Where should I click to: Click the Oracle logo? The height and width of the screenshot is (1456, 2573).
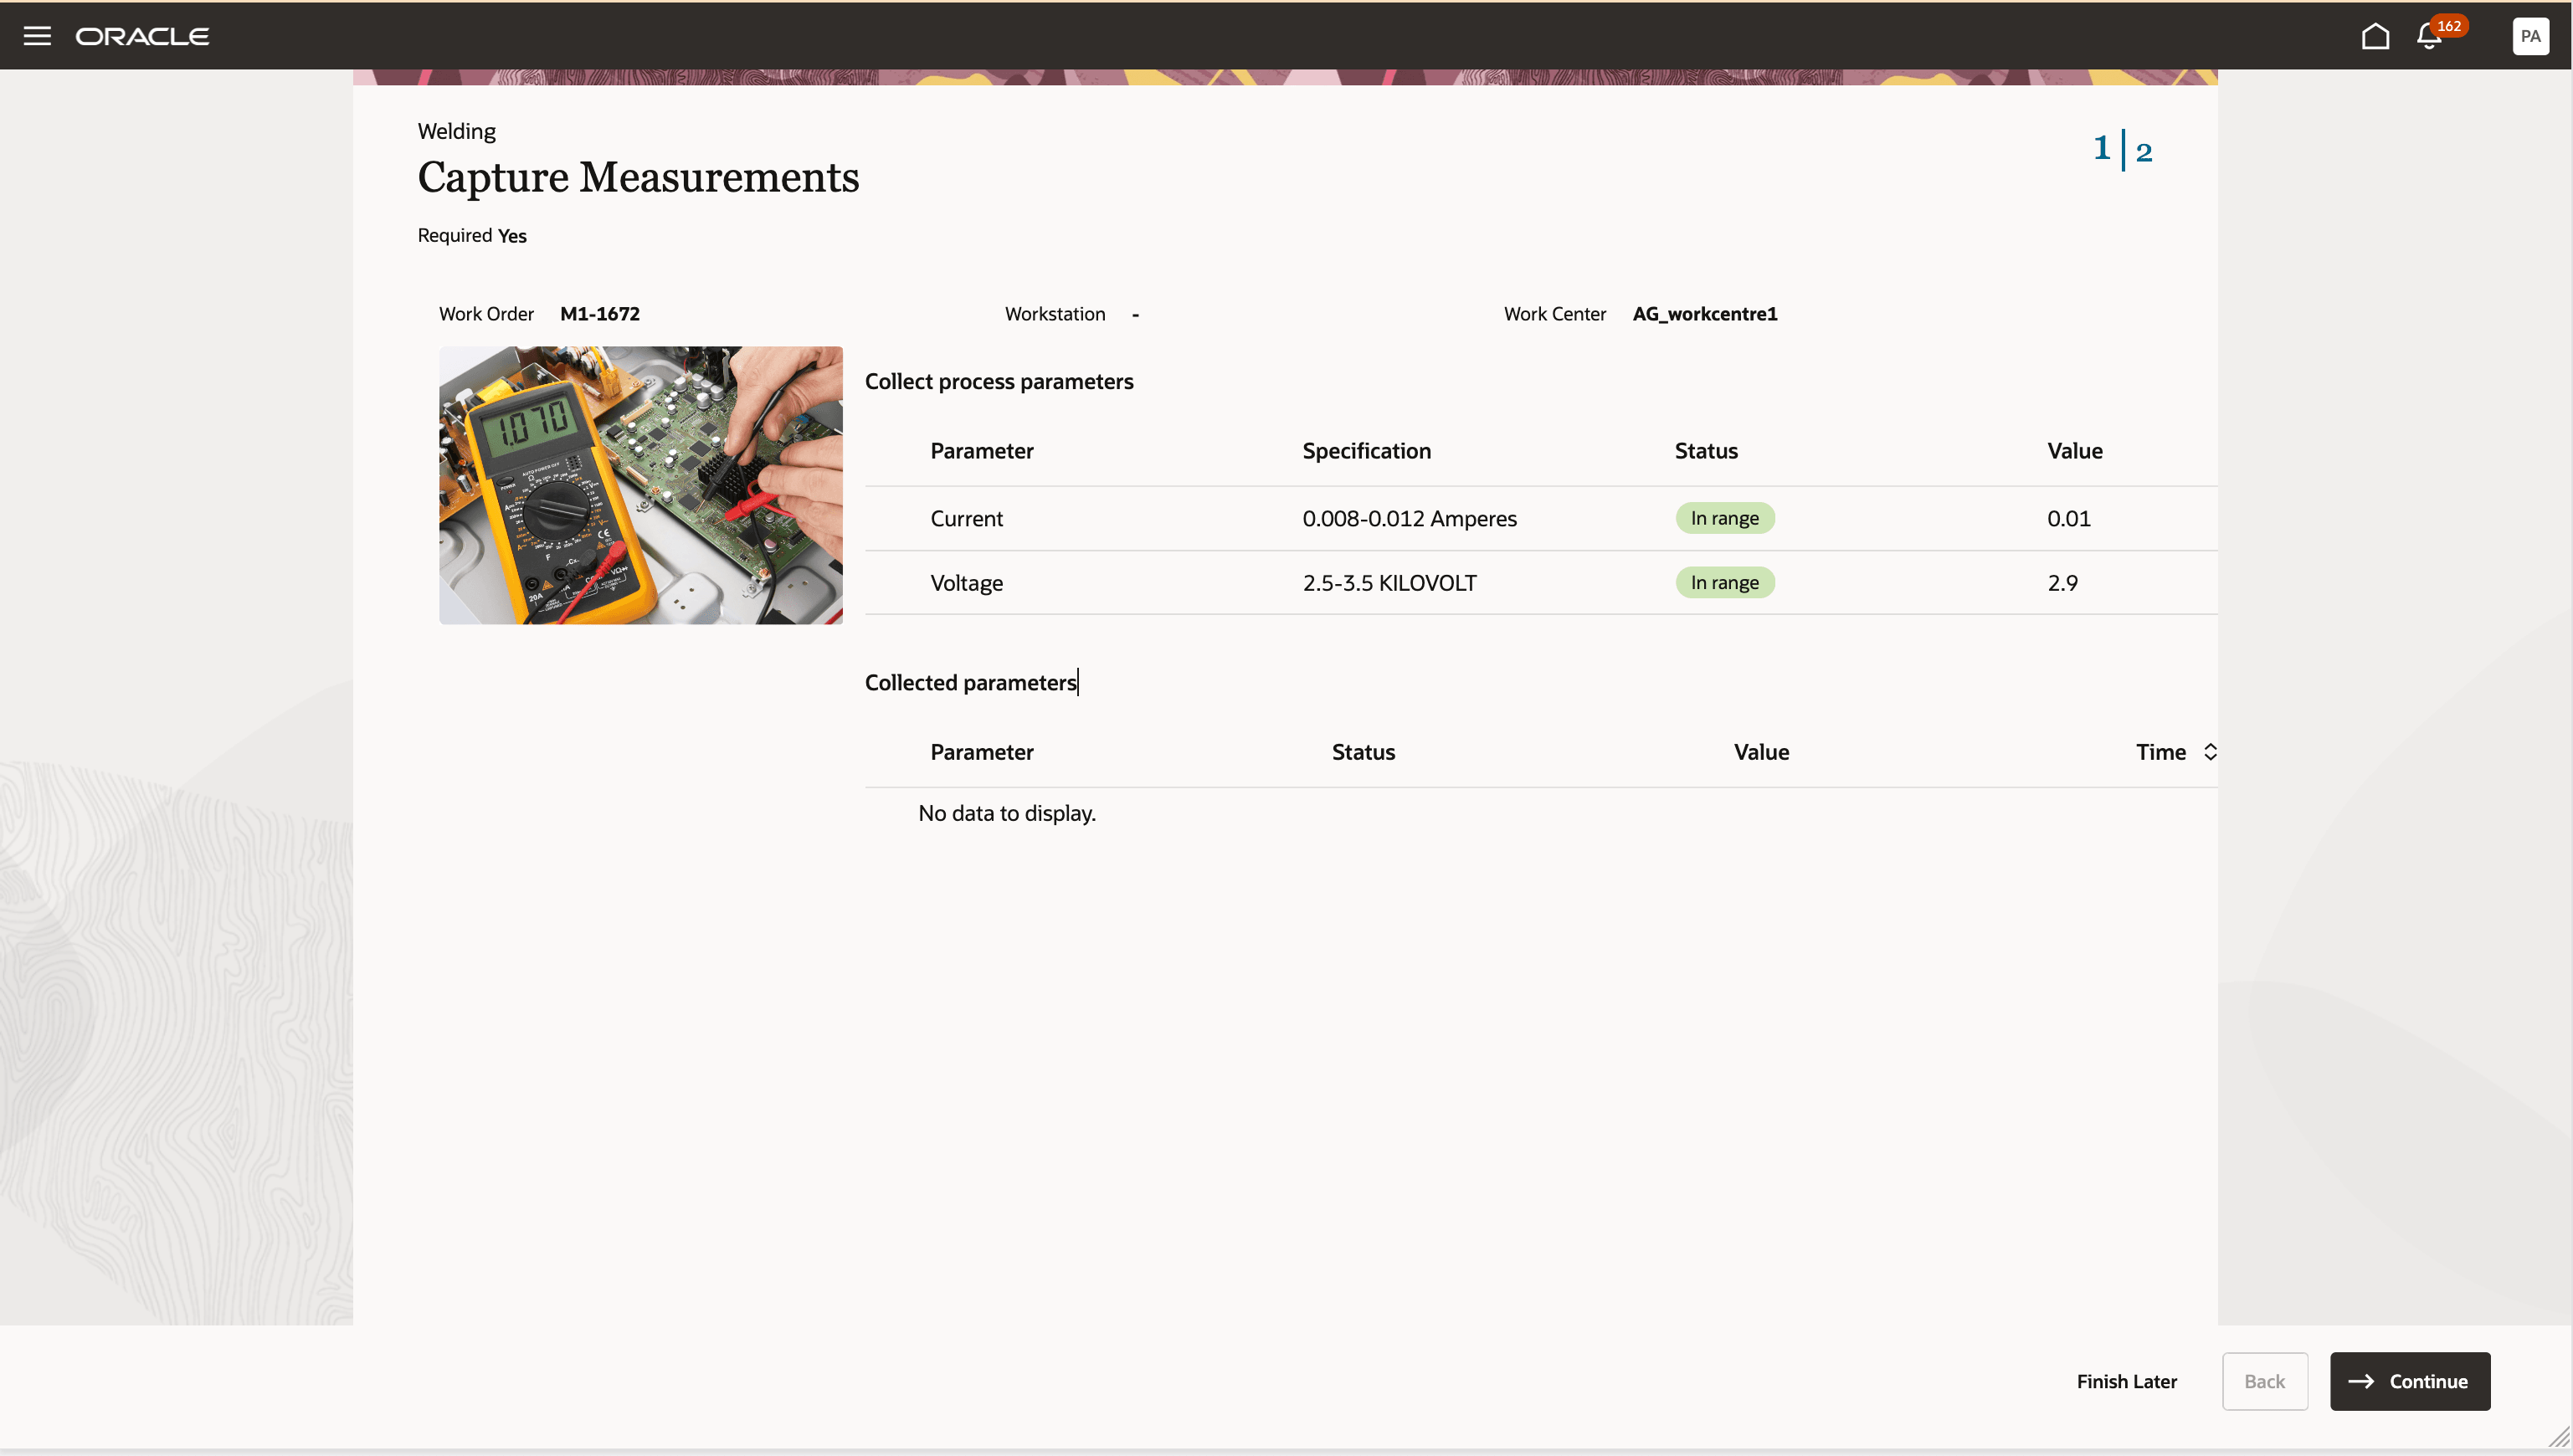[x=142, y=35]
